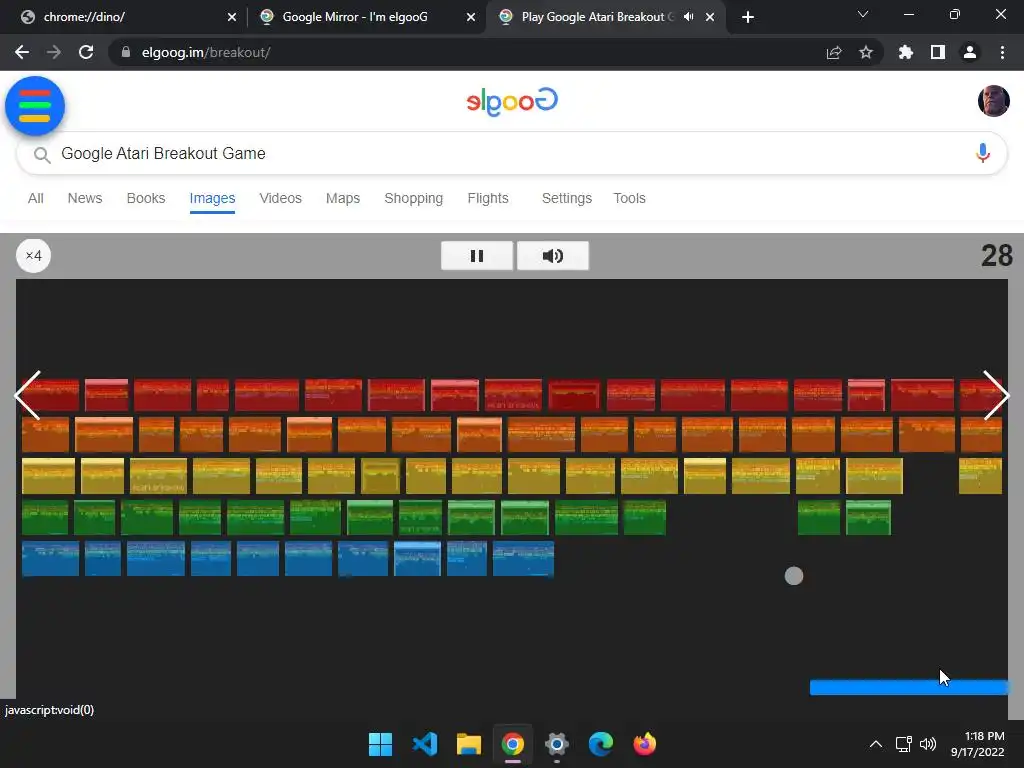Click Chrome icon in taskbar

point(513,744)
